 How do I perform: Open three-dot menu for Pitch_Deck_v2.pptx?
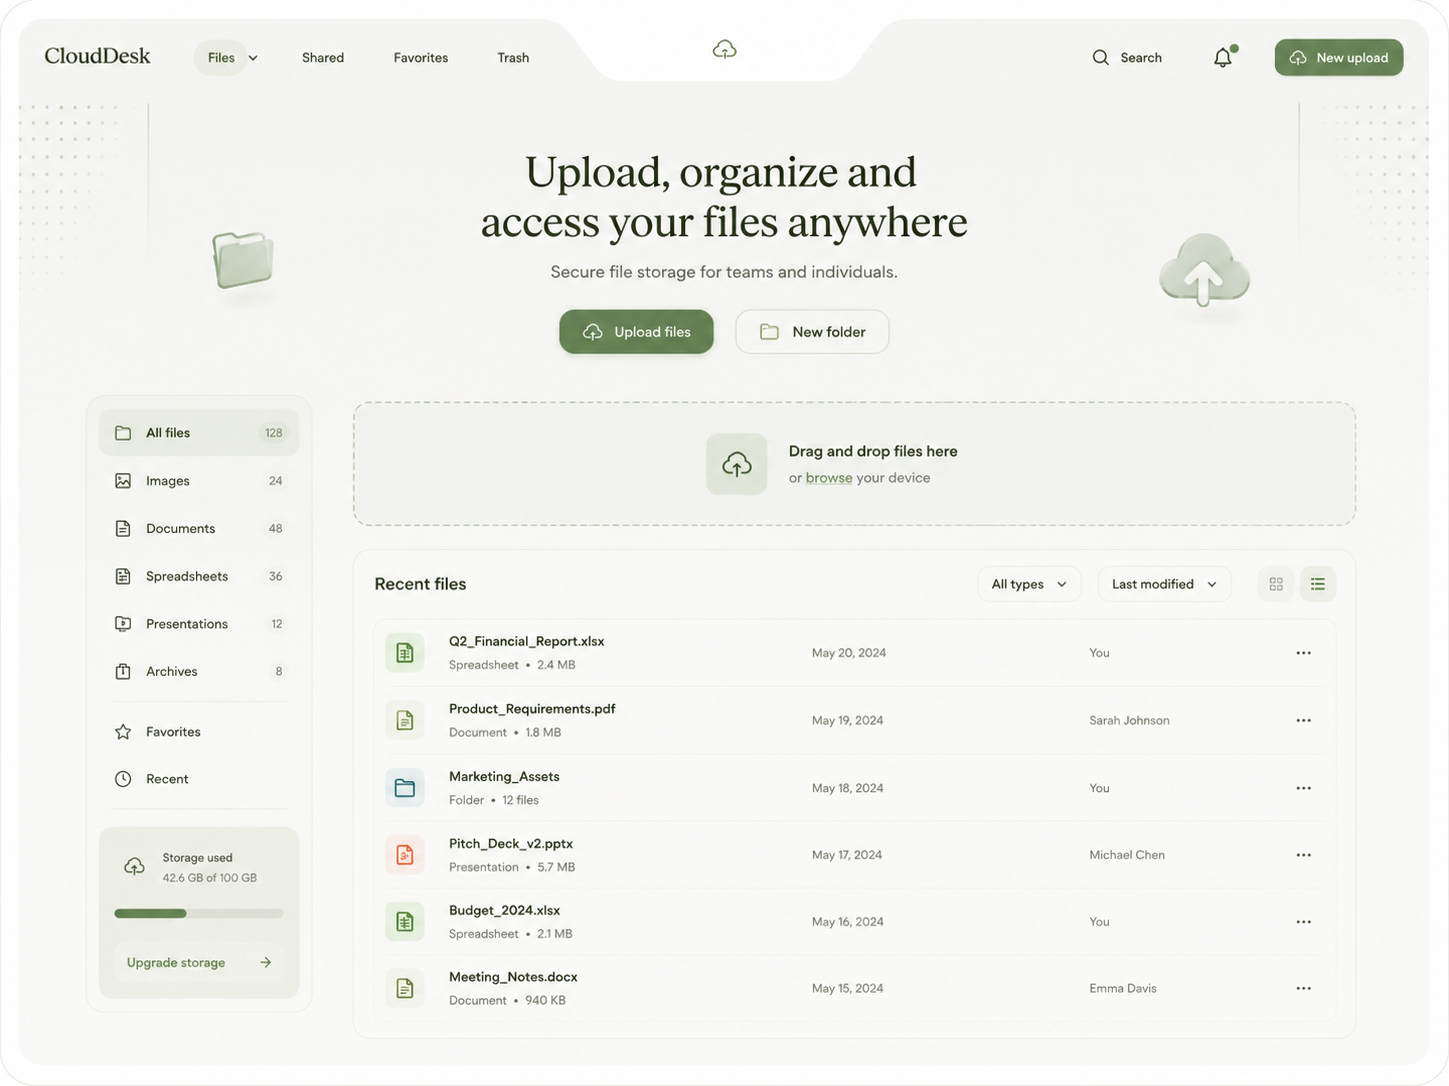(x=1303, y=855)
